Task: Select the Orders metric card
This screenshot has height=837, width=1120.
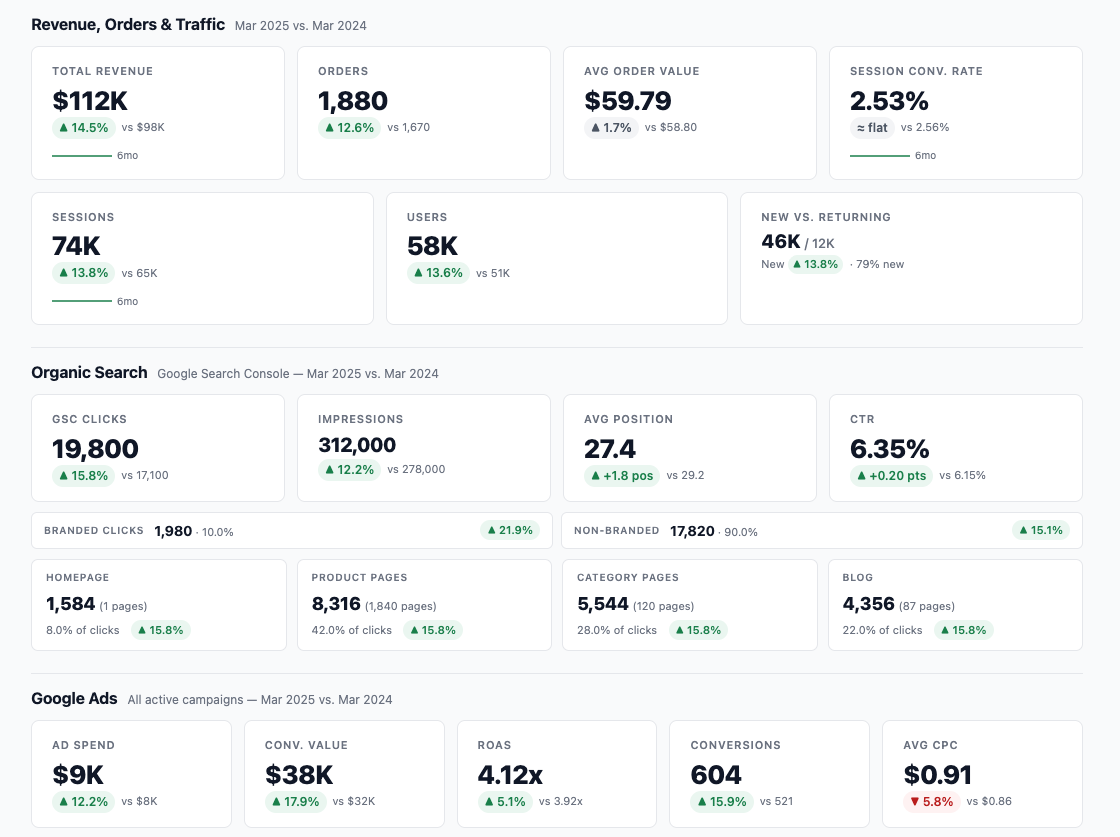Action: (x=424, y=112)
